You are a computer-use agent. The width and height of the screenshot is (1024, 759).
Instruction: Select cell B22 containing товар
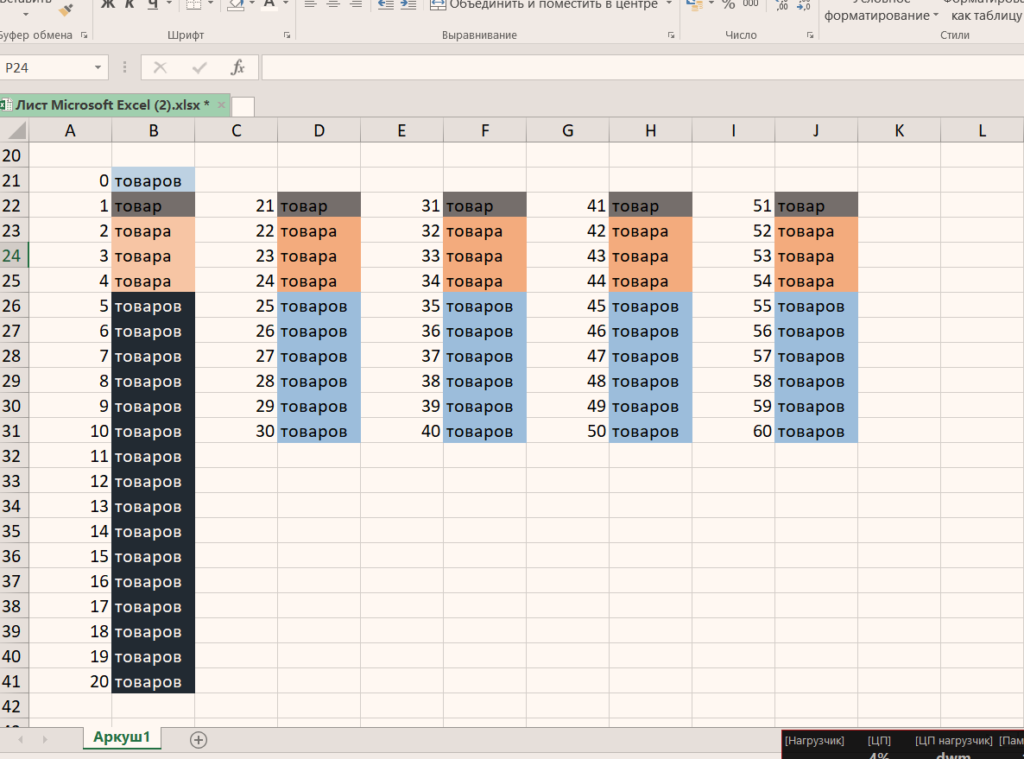click(153, 205)
